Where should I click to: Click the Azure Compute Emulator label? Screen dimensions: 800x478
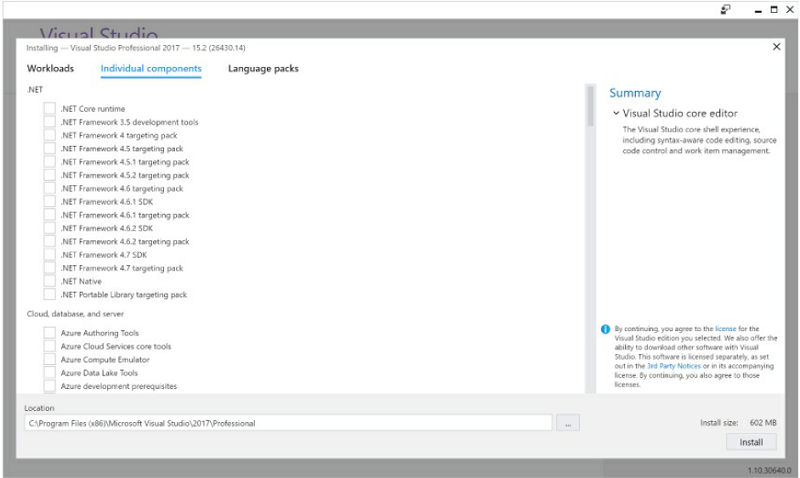[105, 360]
